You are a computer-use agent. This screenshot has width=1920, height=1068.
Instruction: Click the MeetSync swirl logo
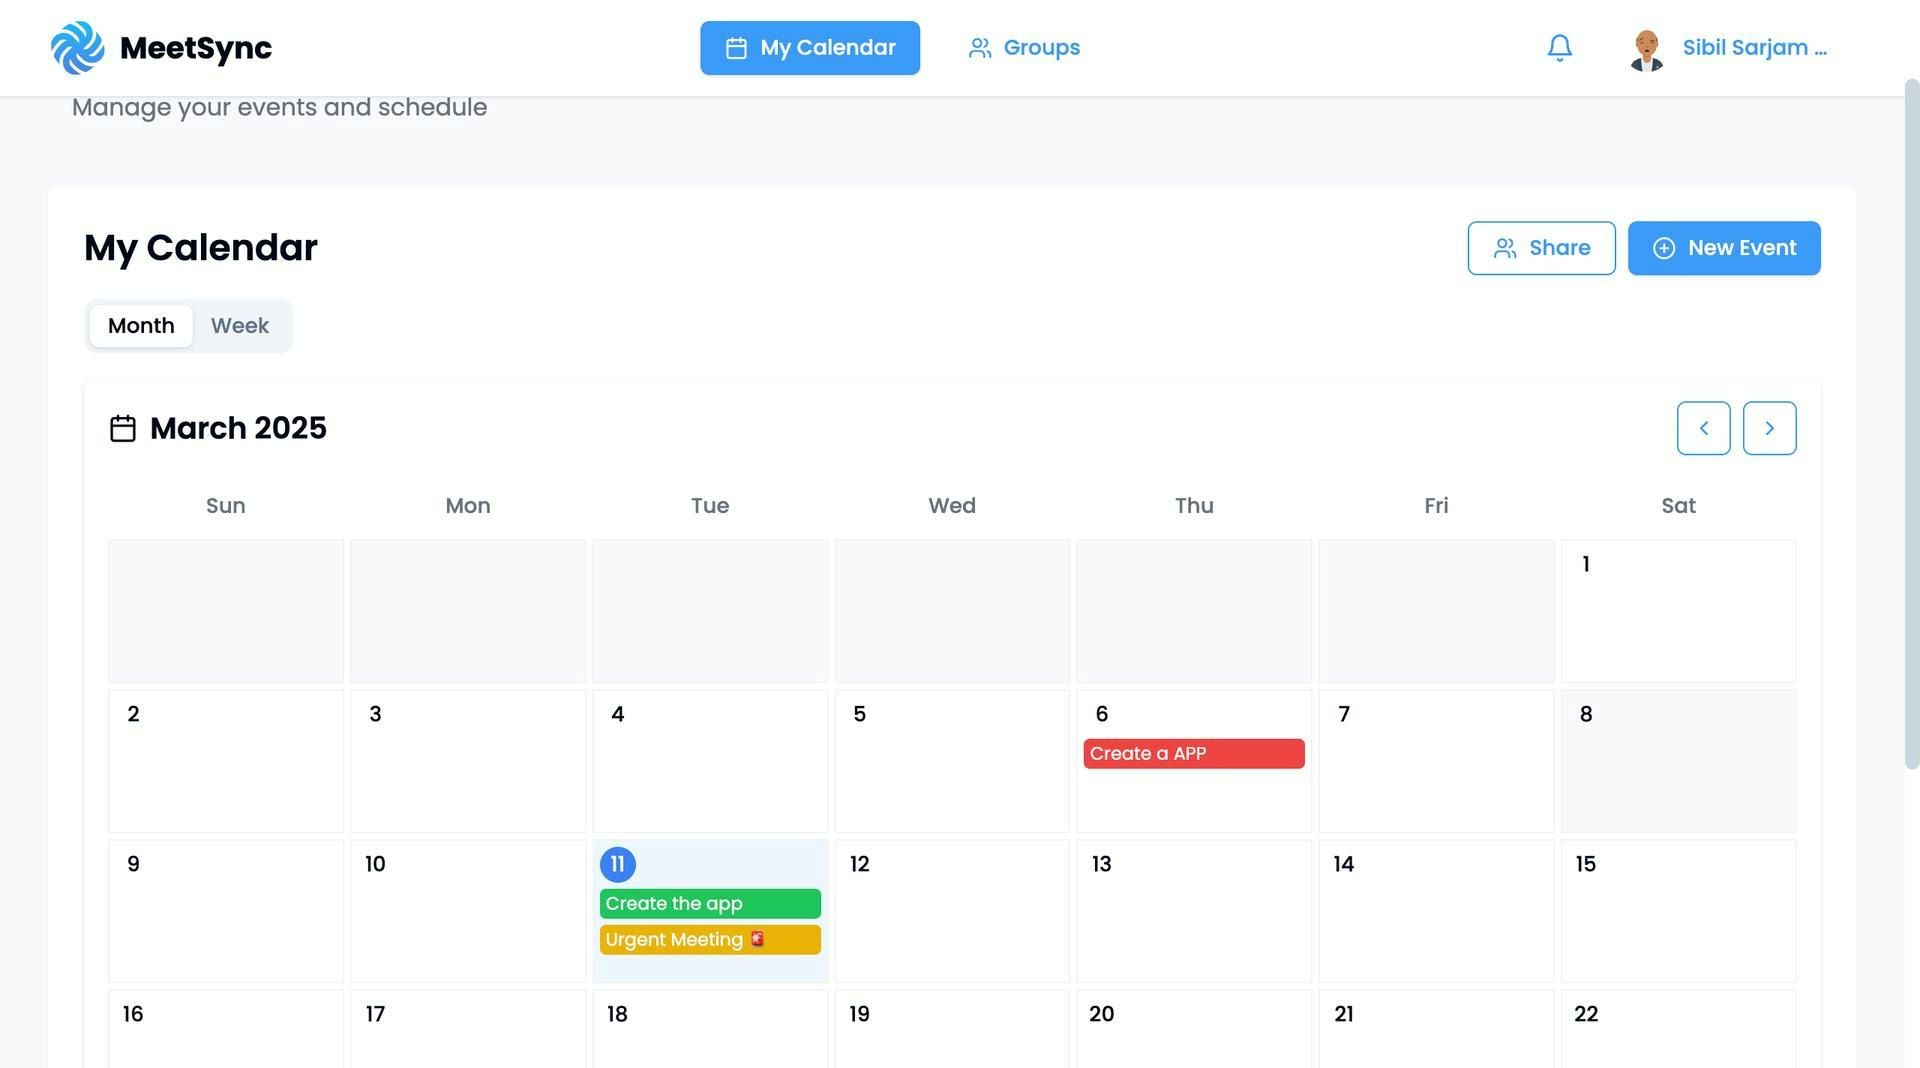tap(78, 47)
